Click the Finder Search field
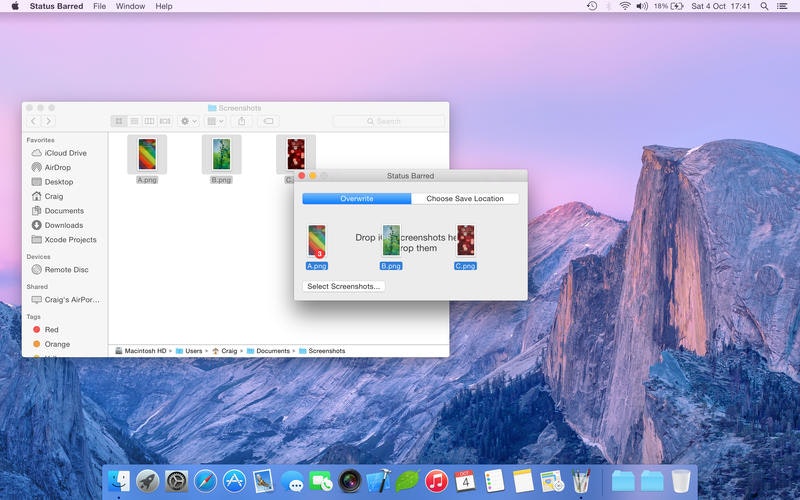Viewport: 800px width, 500px height. 388,121
